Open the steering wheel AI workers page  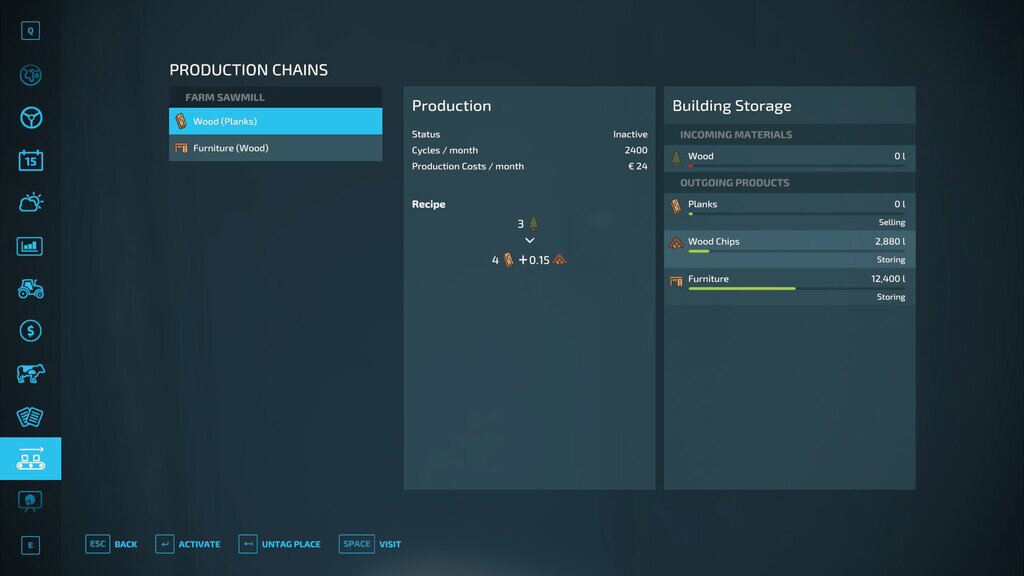[x=30, y=118]
